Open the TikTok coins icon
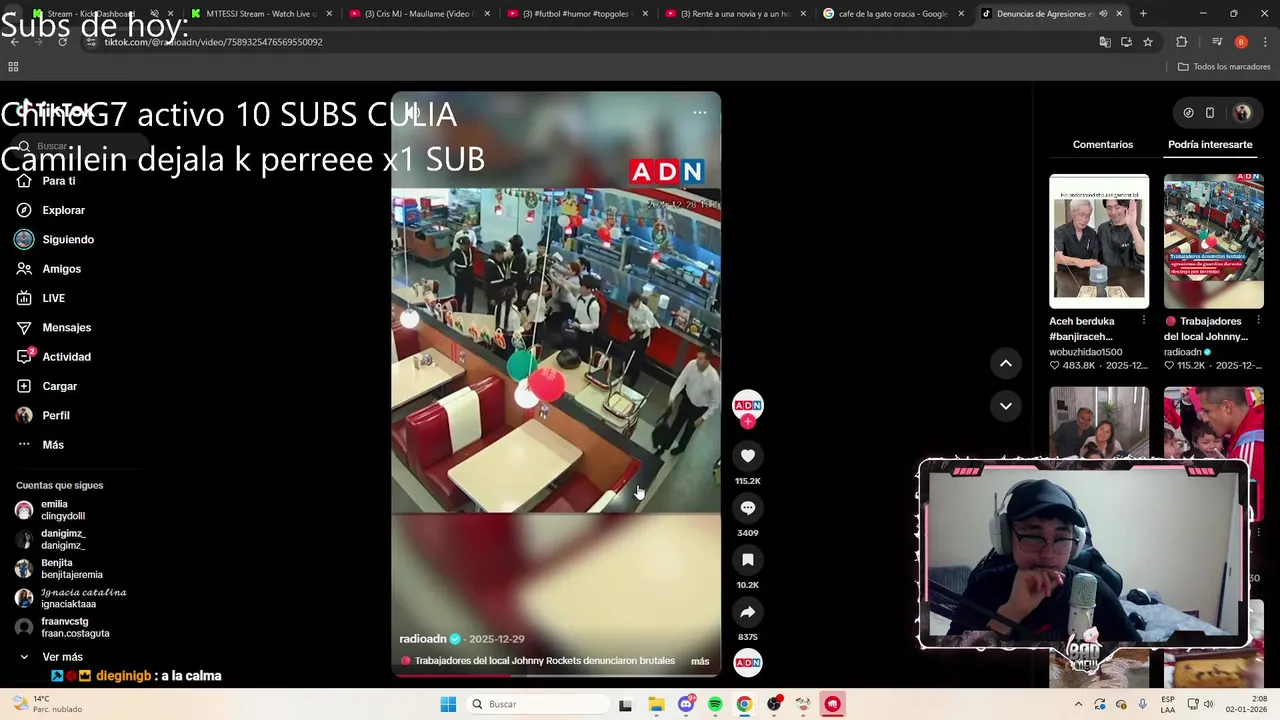 point(1188,113)
